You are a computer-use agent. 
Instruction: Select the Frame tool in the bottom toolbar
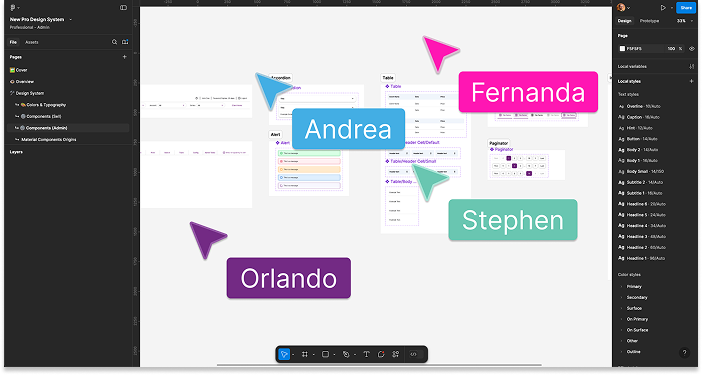click(x=305, y=354)
